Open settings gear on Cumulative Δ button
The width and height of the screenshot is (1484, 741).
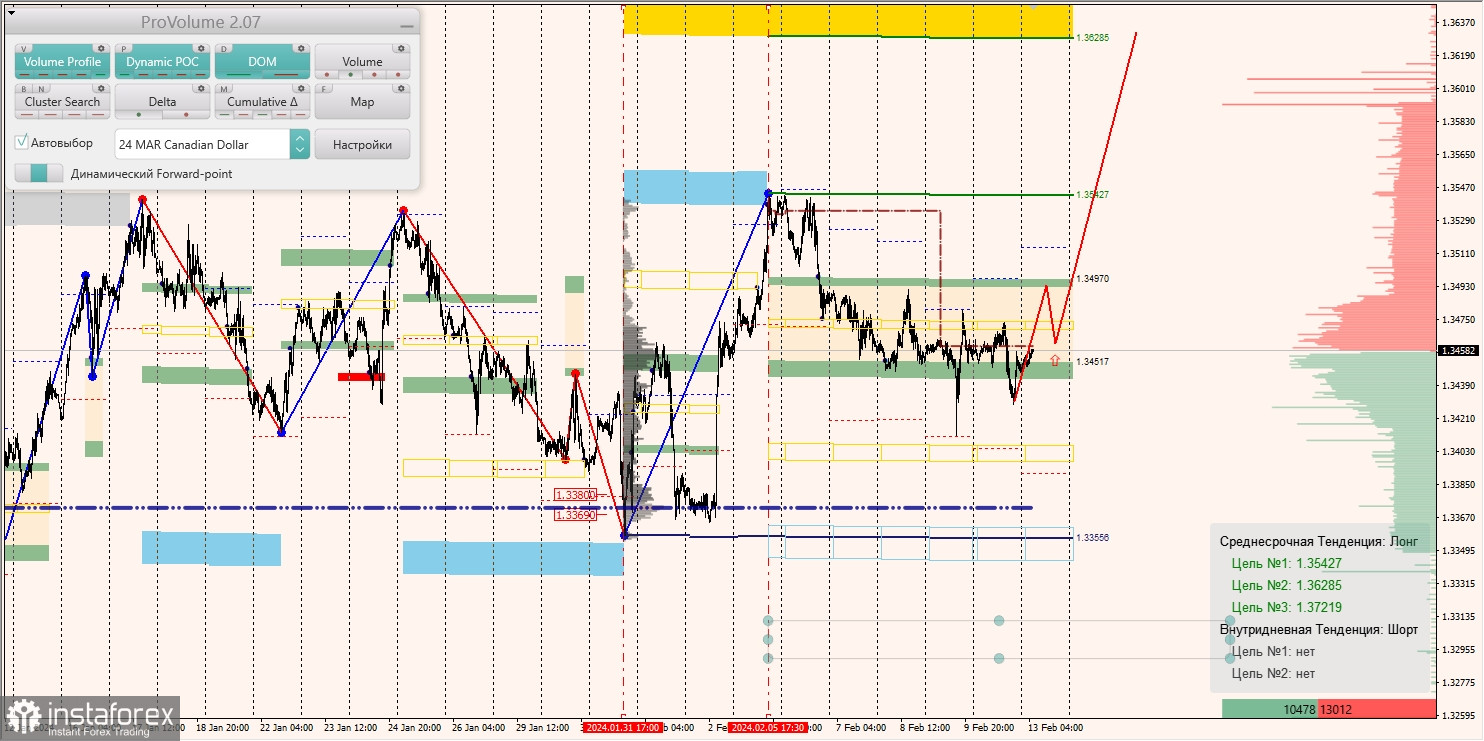coord(301,88)
